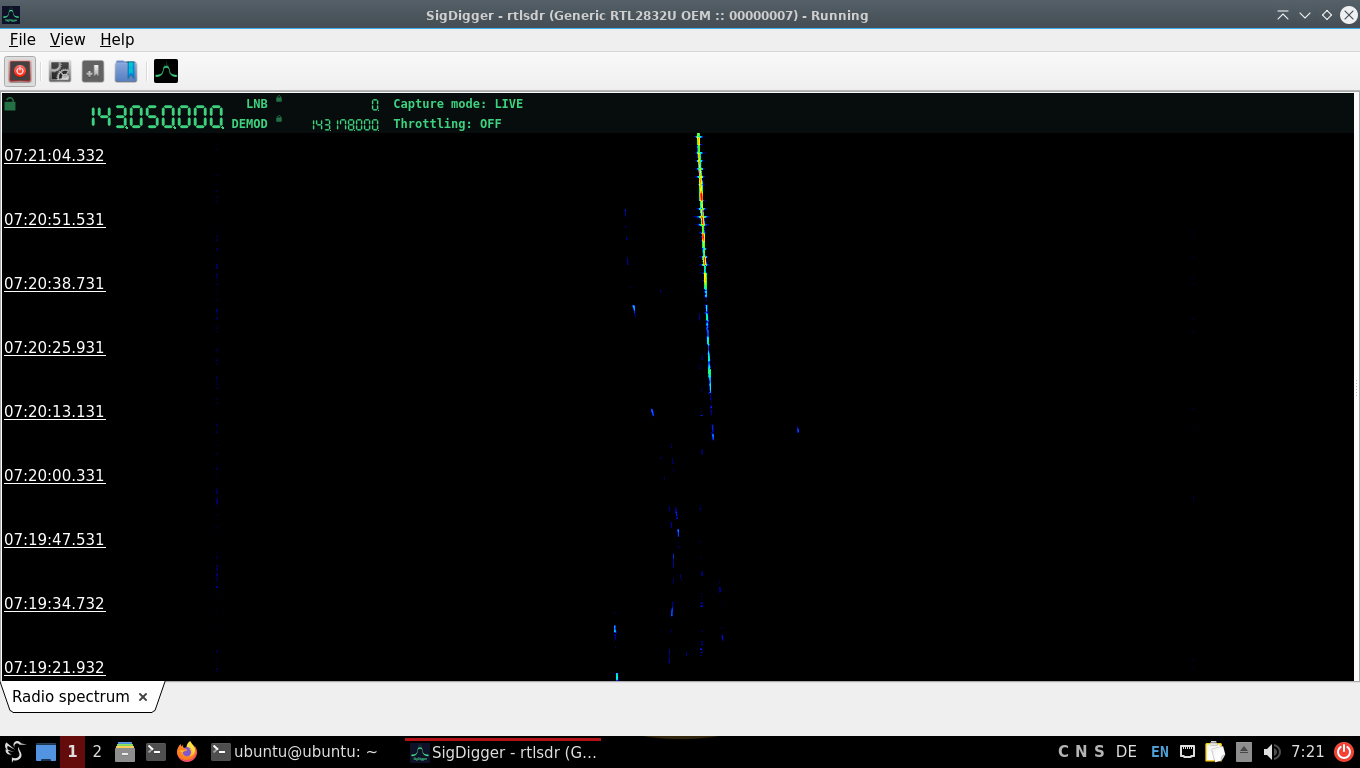This screenshot has height=768, width=1360.
Task: Open the device settings gear icon
Action: click(60, 71)
